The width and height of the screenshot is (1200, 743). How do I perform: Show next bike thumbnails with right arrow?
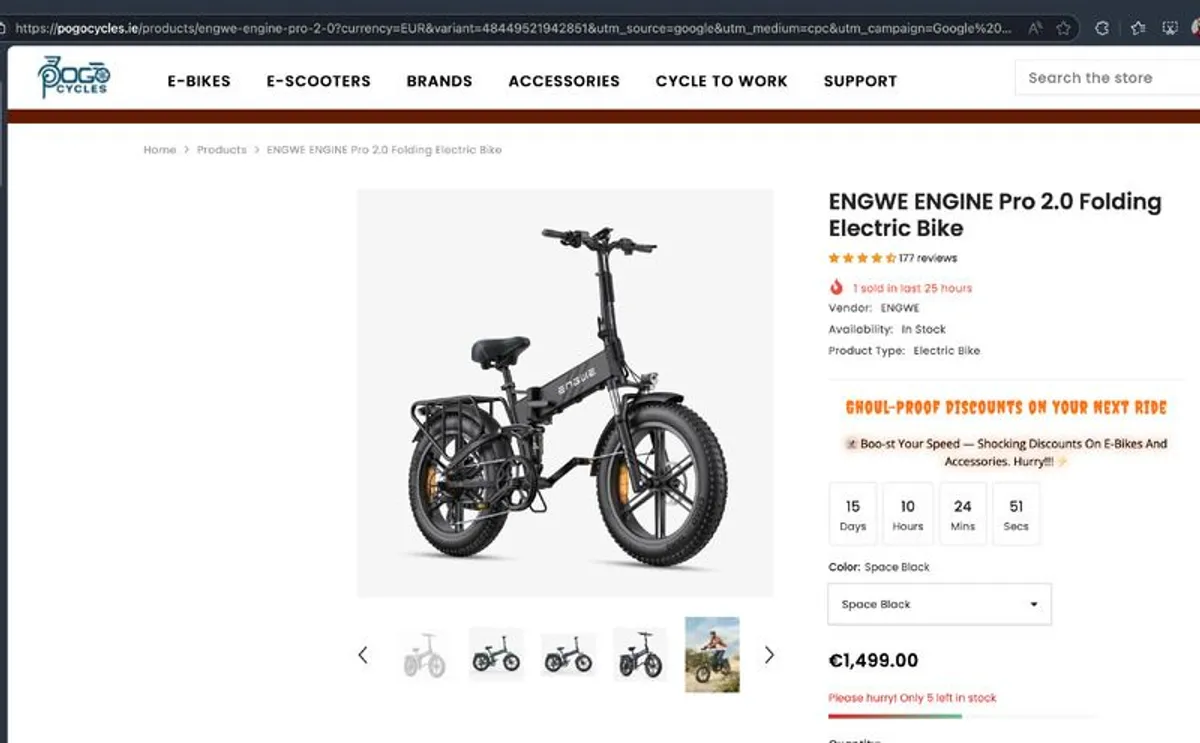pyautogui.click(x=769, y=655)
